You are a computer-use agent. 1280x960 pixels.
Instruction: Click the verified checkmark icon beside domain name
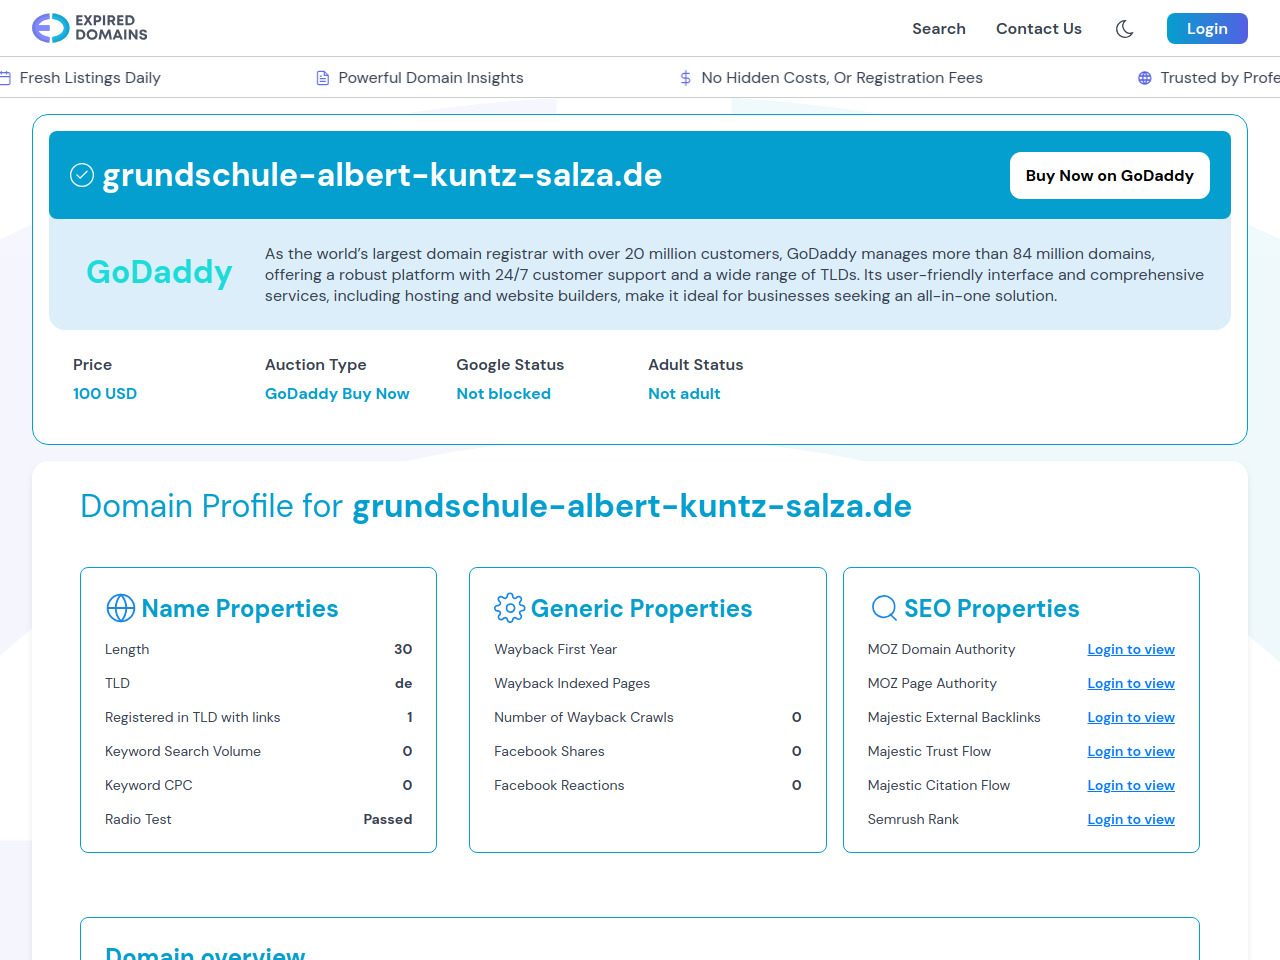point(82,175)
